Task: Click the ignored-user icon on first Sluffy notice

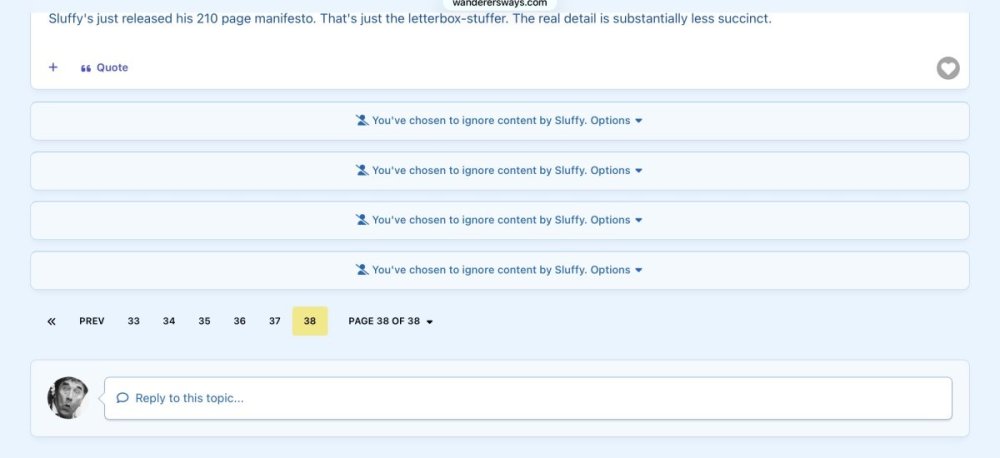Action: [x=362, y=120]
